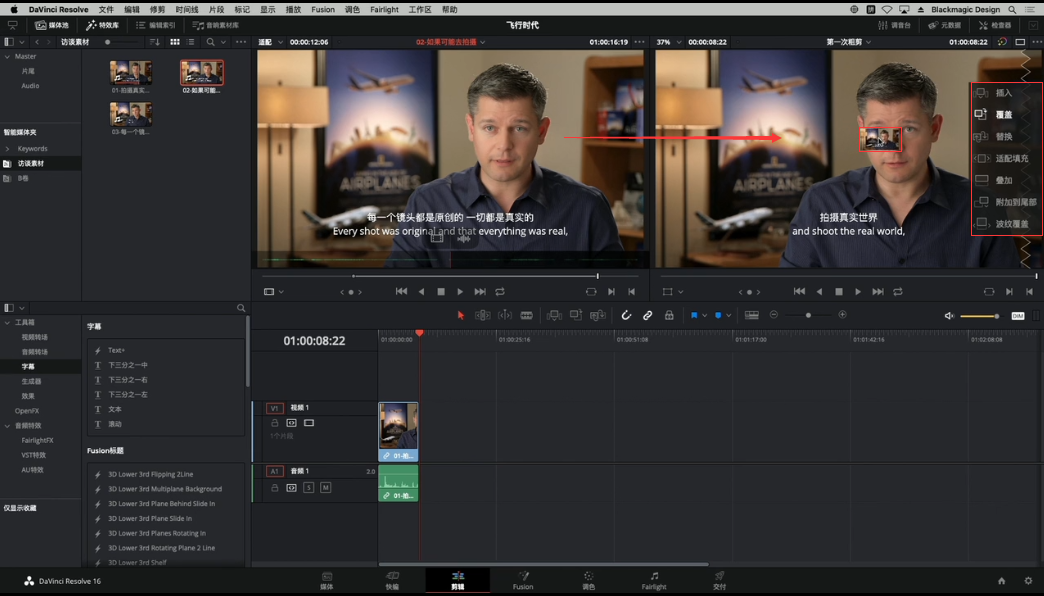The height and width of the screenshot is (596, 1044).
Task: Open the Fairlight menu in menu bar
Action: [384, 9]
